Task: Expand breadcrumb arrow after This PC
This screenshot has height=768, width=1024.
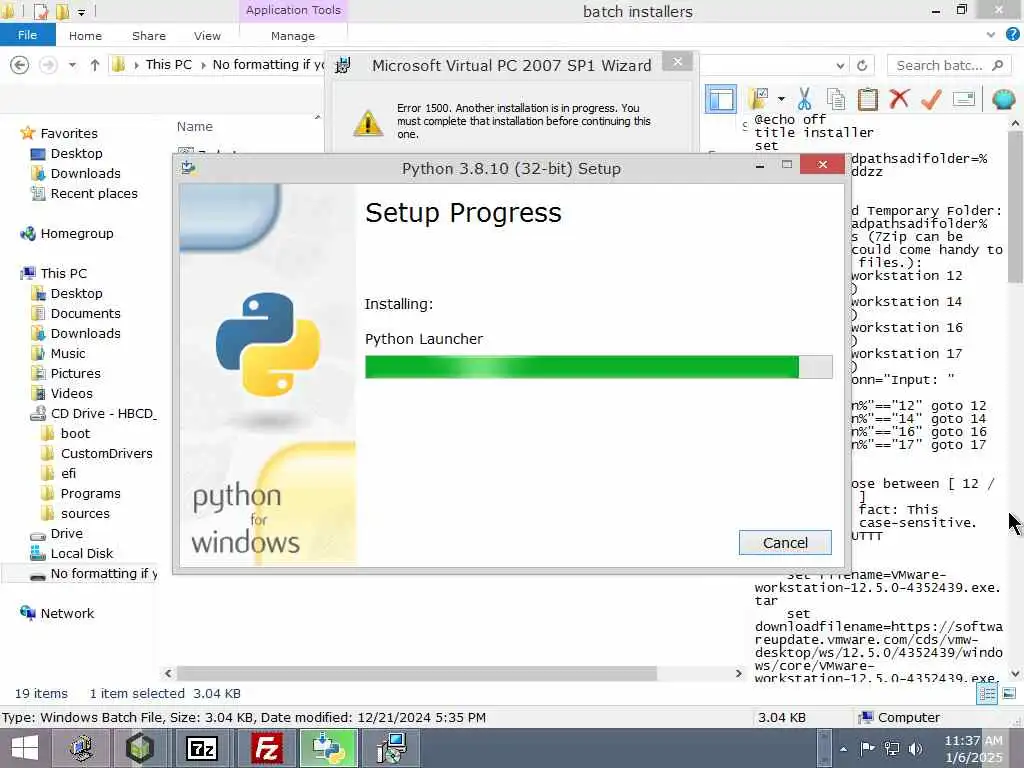Action: (x=203, y=65)
